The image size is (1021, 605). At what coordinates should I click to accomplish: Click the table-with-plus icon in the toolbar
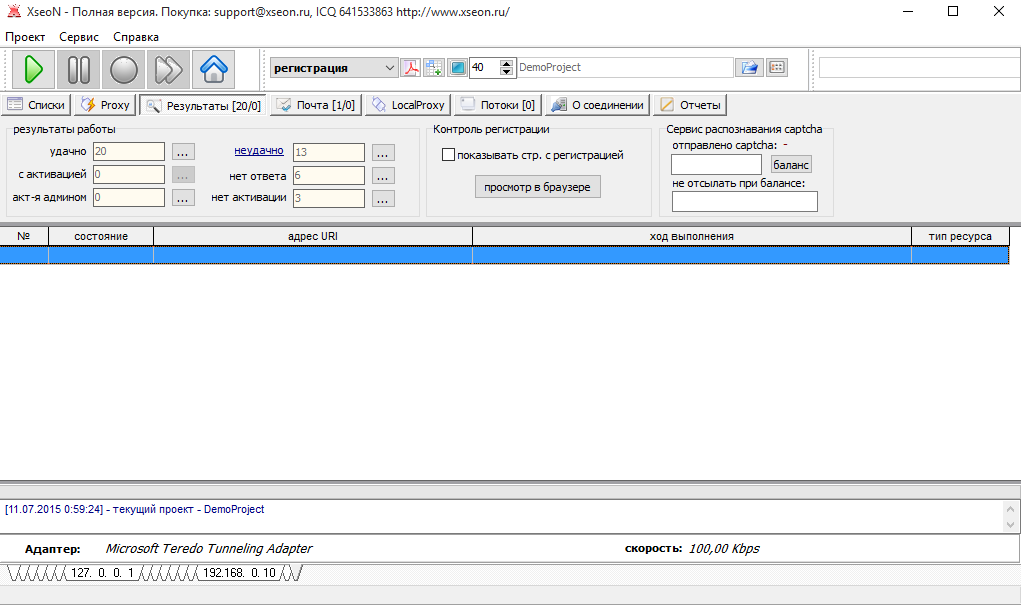coord(433,68)
